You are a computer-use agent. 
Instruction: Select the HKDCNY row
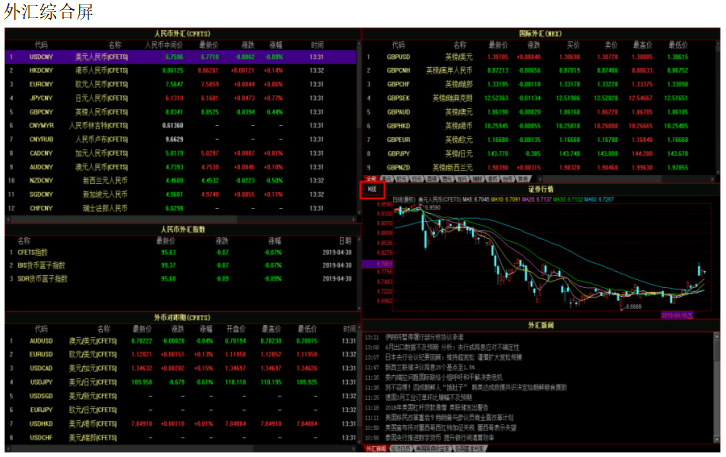(181, 70)
